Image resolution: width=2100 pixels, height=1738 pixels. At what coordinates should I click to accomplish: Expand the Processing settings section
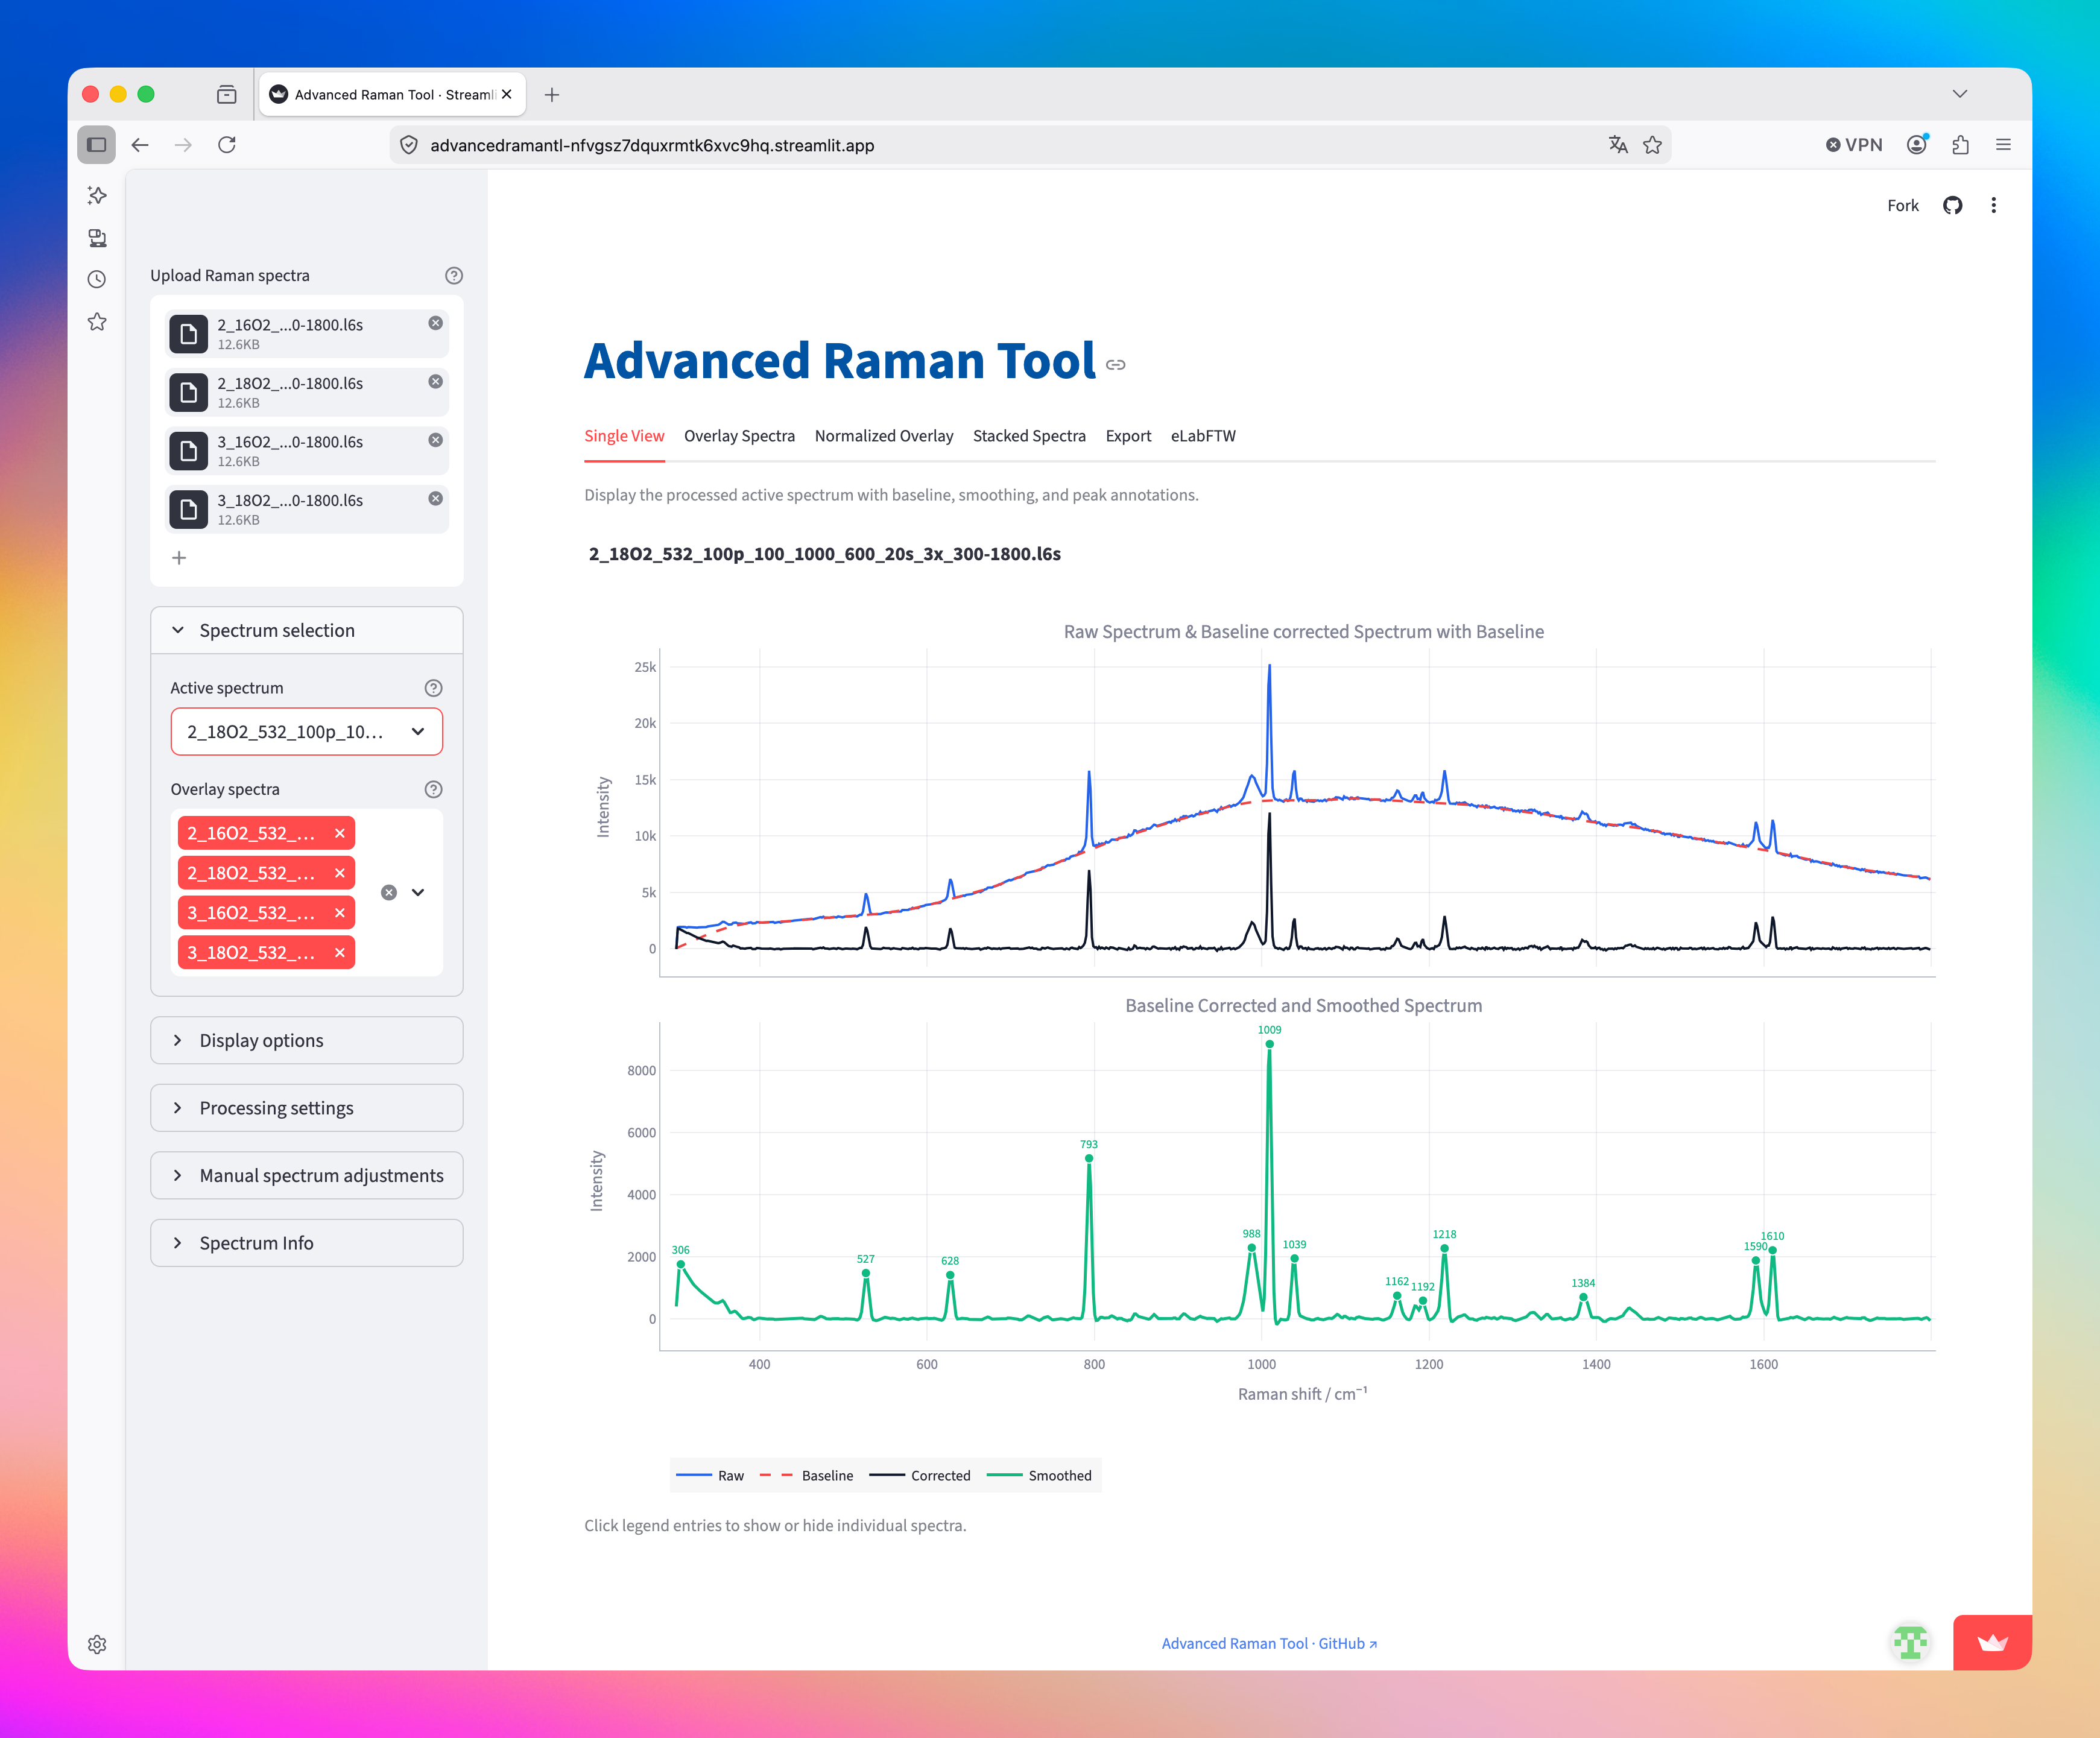pos(306,1108)
